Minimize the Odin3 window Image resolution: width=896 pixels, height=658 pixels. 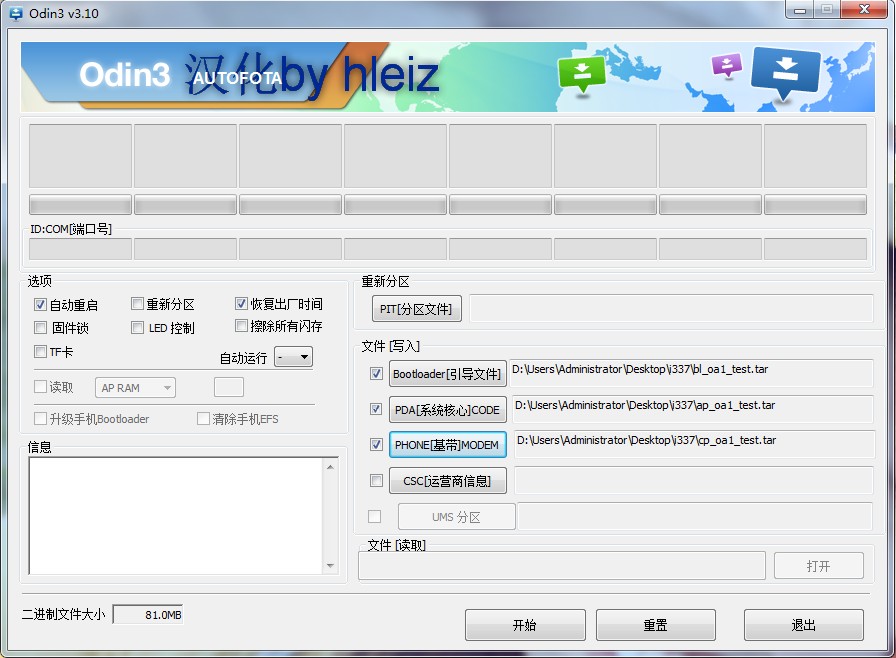pyautogui.click(x=800, y=10)
